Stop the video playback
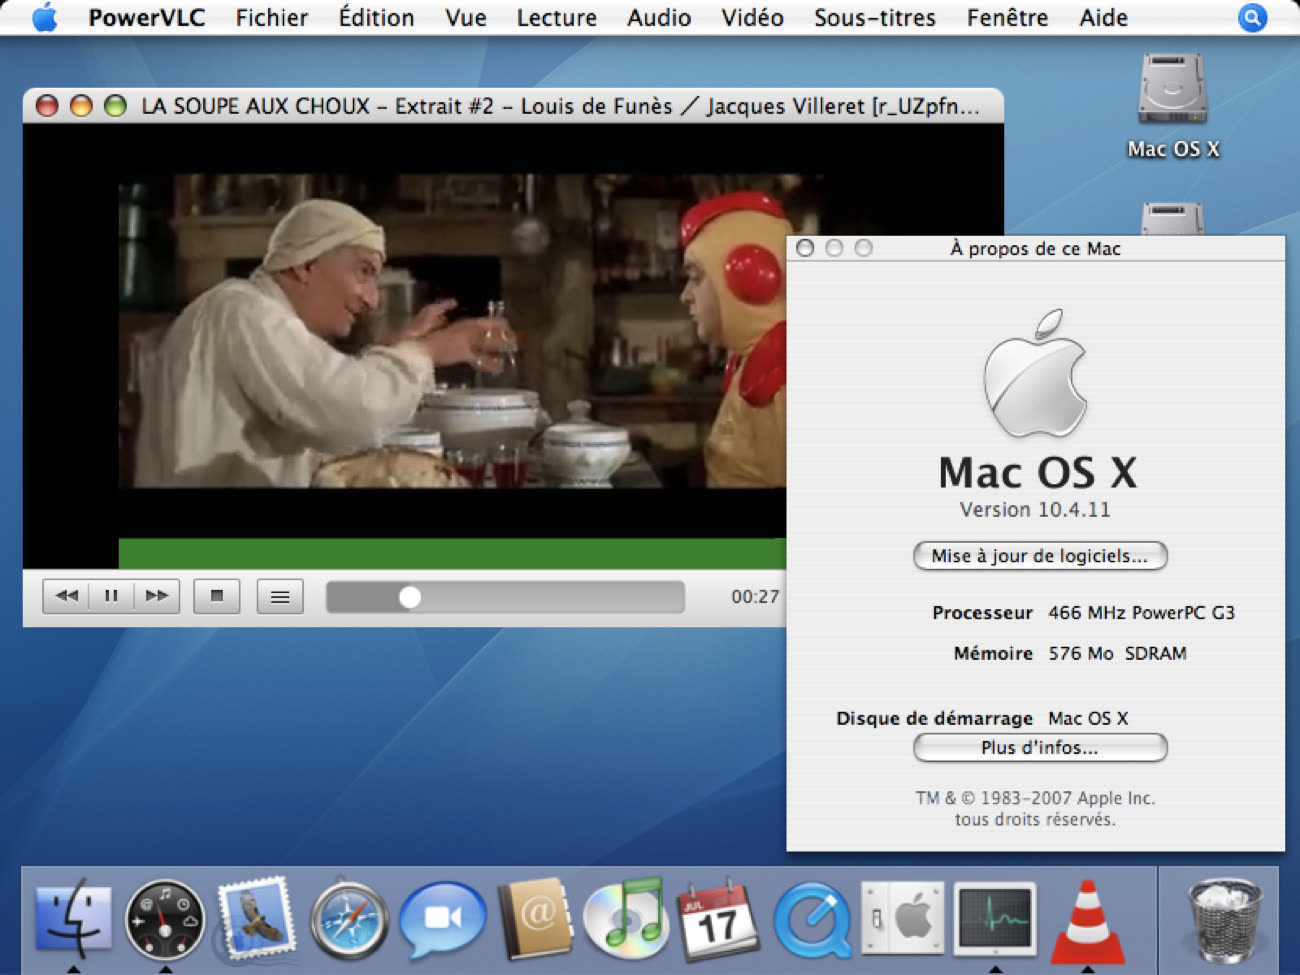Viewport: 1300px width, 975px height. pos(217,596)
